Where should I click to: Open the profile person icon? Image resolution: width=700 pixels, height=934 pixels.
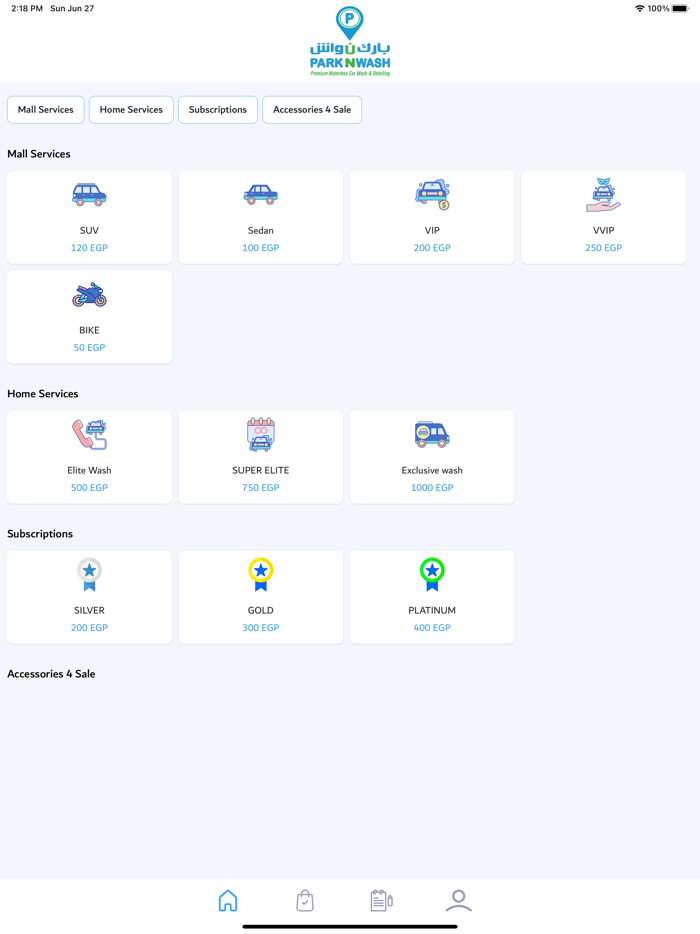tap(458, 901)
